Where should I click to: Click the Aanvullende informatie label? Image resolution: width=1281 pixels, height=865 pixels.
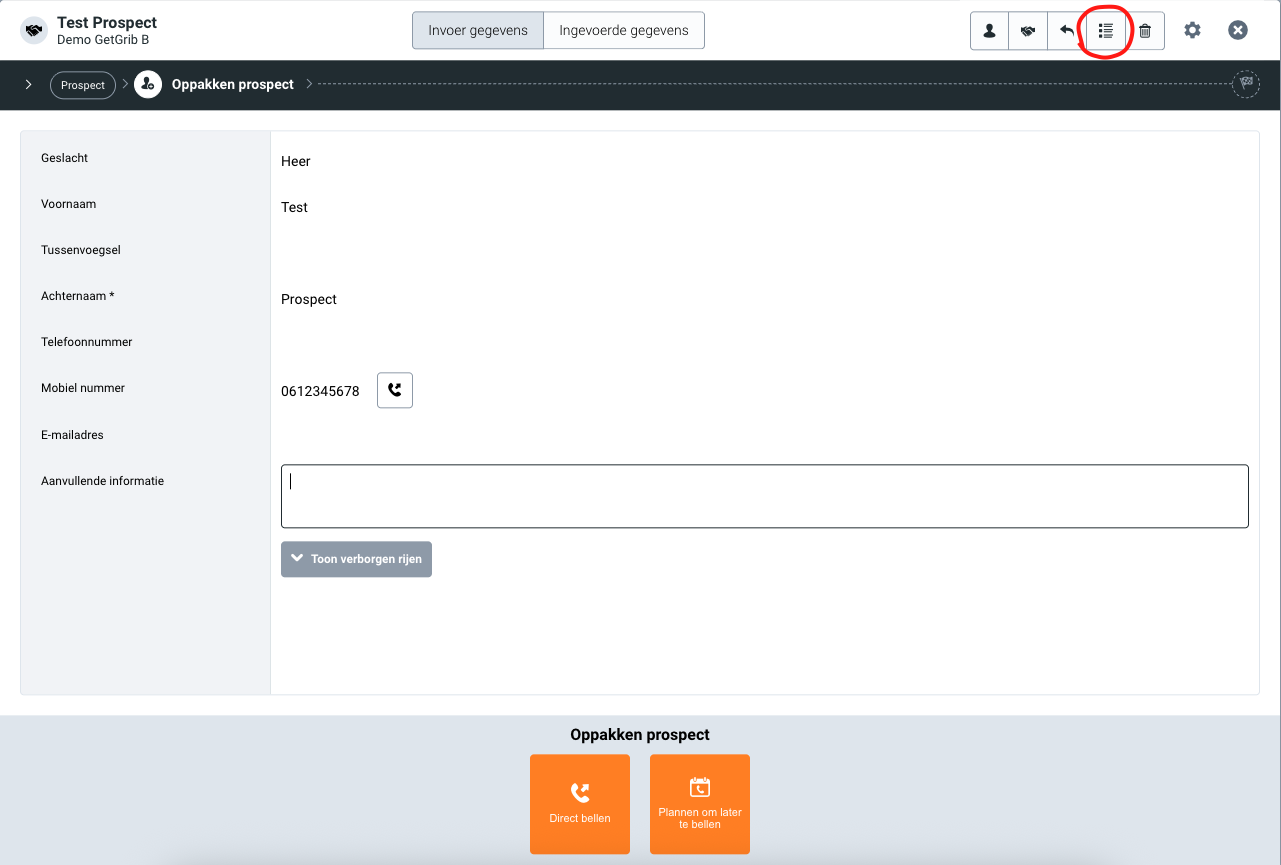point(102,481)
